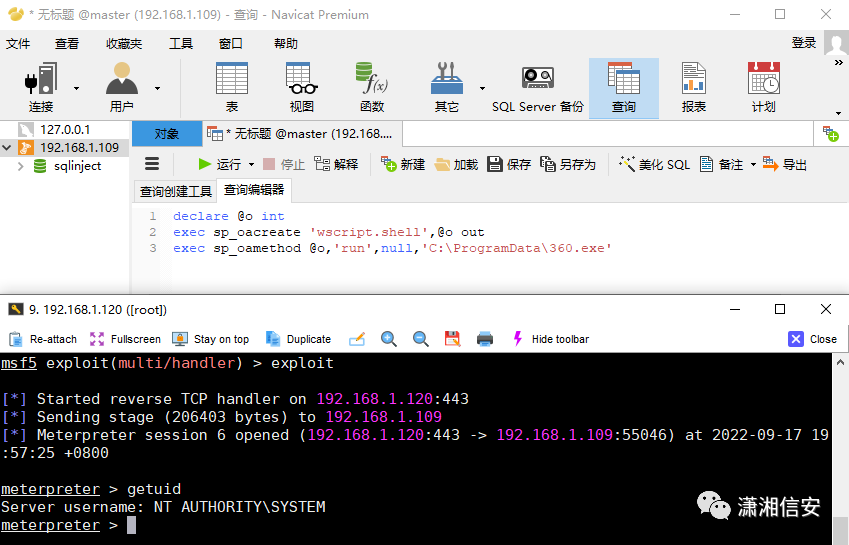849x545 pixels.
Task: Click the user avatar icon
Action: [x=837, y=43]
